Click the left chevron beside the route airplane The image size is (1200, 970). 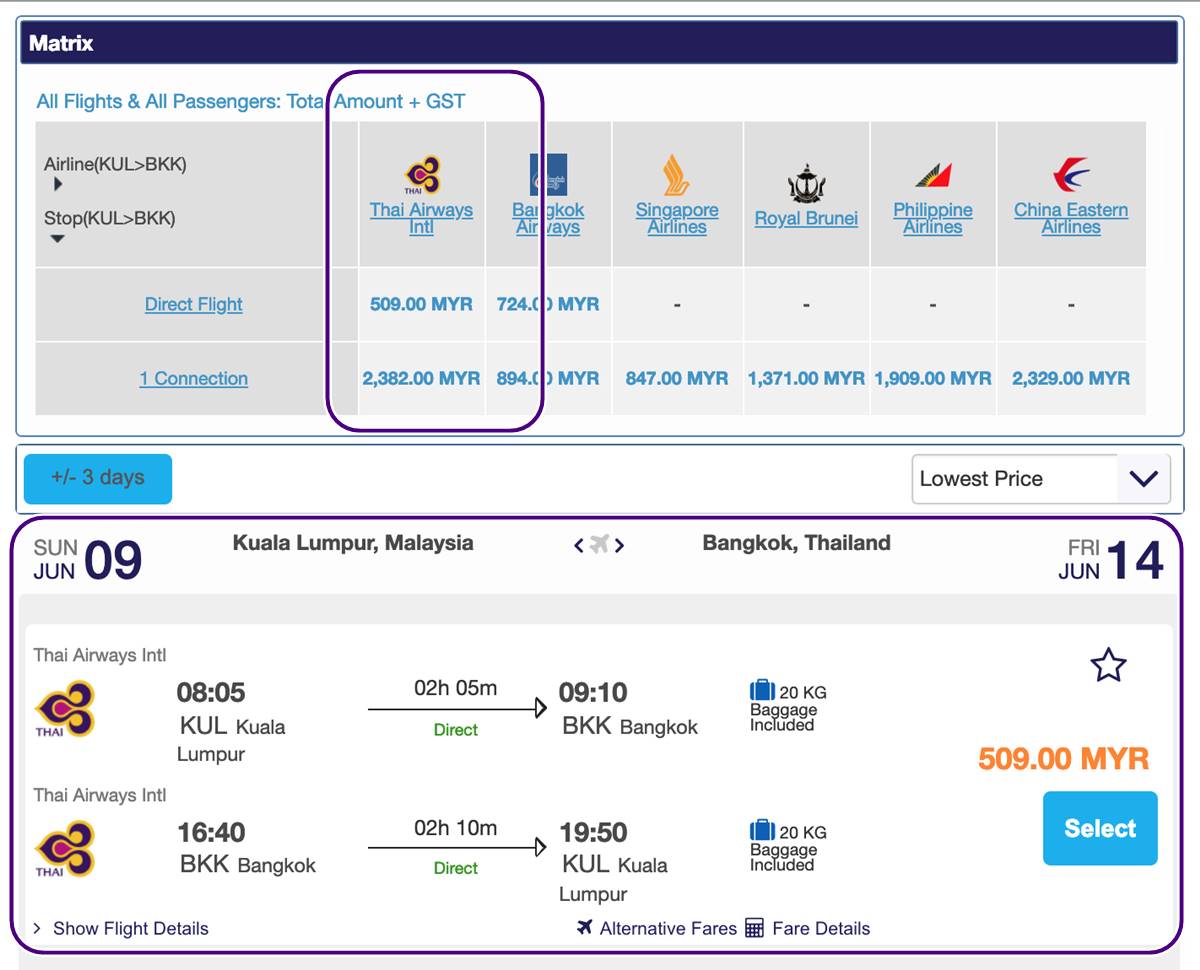[x=578, y=545]
